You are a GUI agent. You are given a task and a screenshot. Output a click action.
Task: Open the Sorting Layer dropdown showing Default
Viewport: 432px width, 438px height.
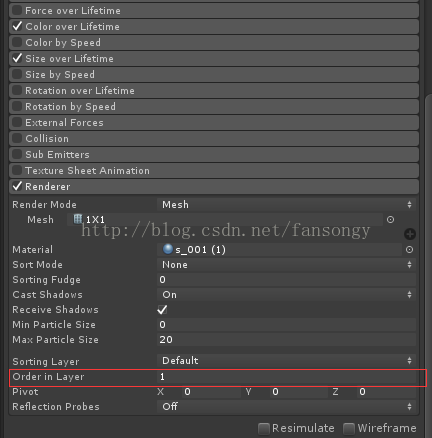[x=286, y=361]
